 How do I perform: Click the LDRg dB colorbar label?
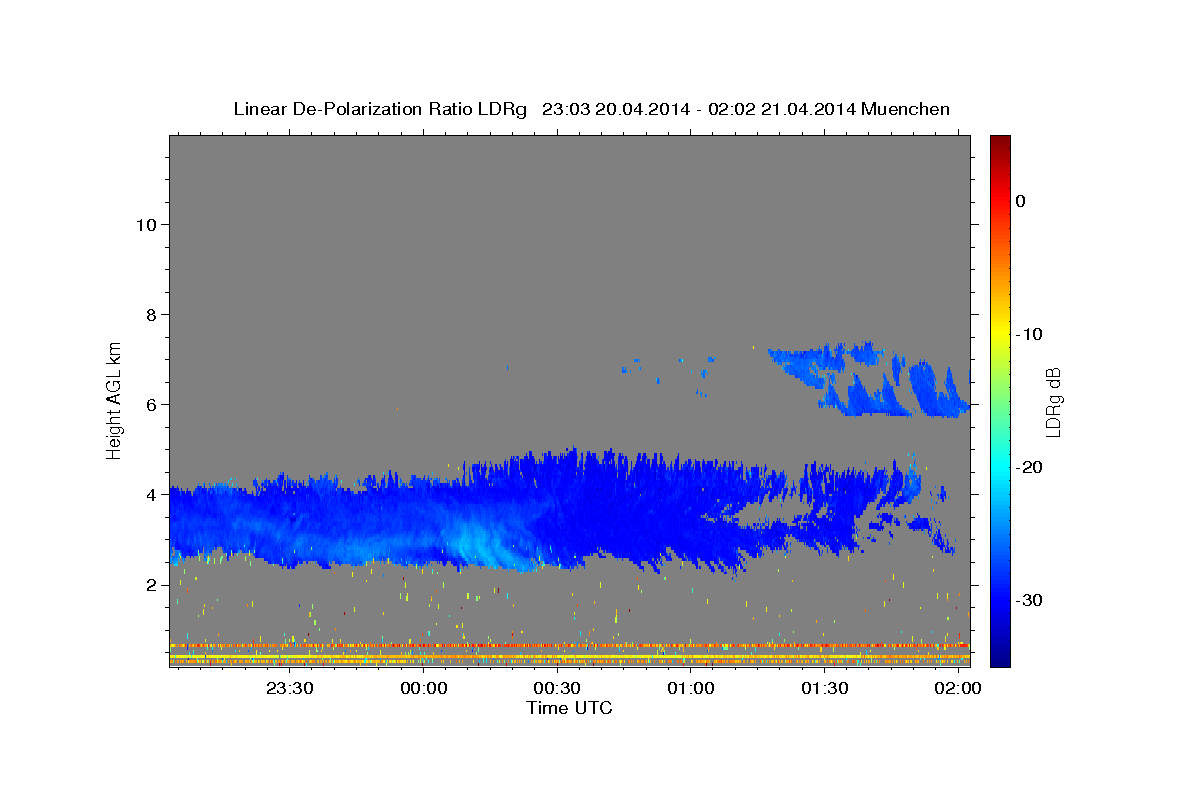point(1053,401)
